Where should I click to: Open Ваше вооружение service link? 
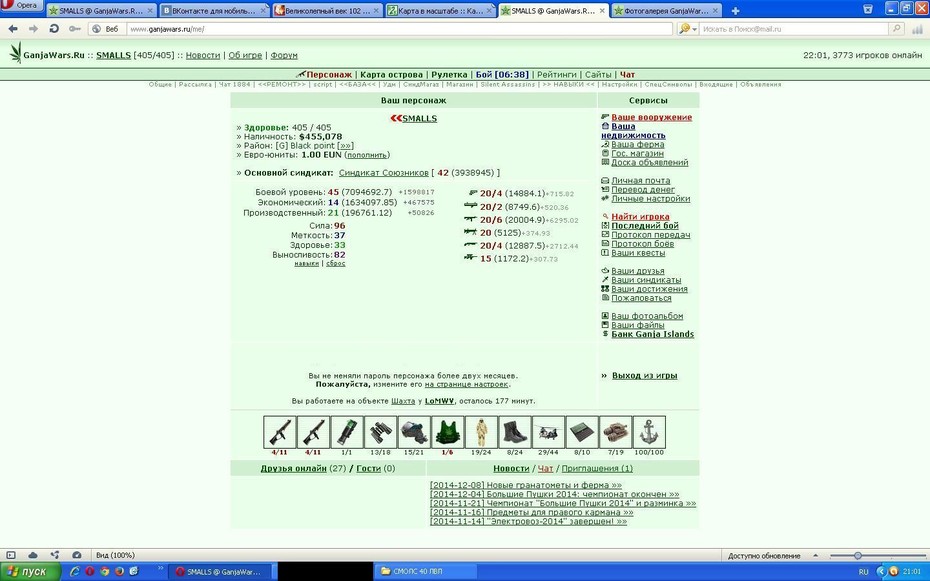652,117
